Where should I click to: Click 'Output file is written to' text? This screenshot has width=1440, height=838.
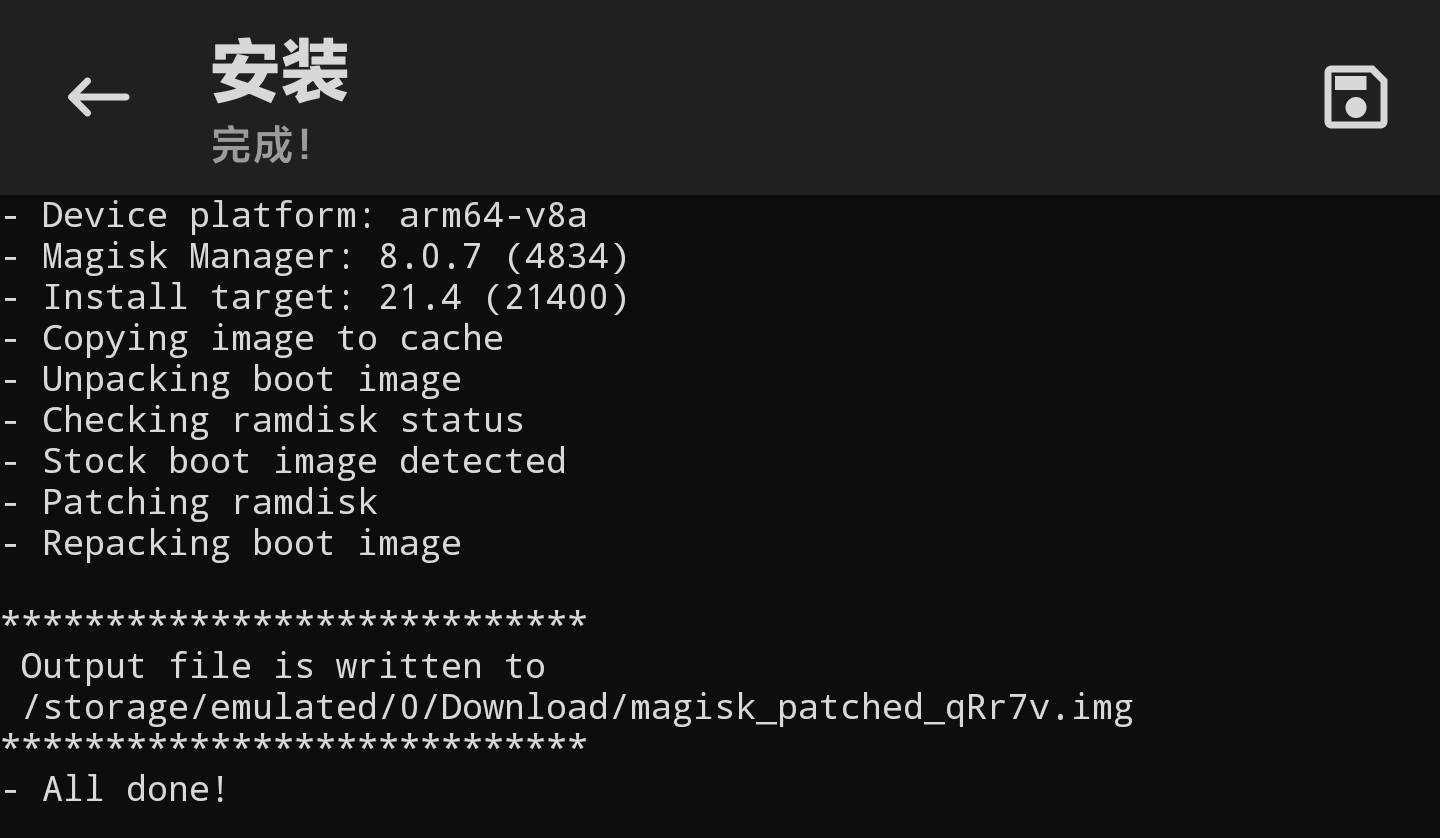[x=282, y=666]
